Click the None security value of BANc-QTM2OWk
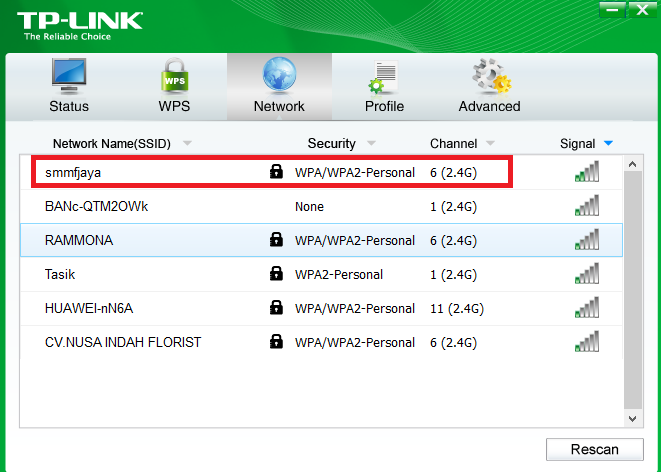 pos(309,206)
